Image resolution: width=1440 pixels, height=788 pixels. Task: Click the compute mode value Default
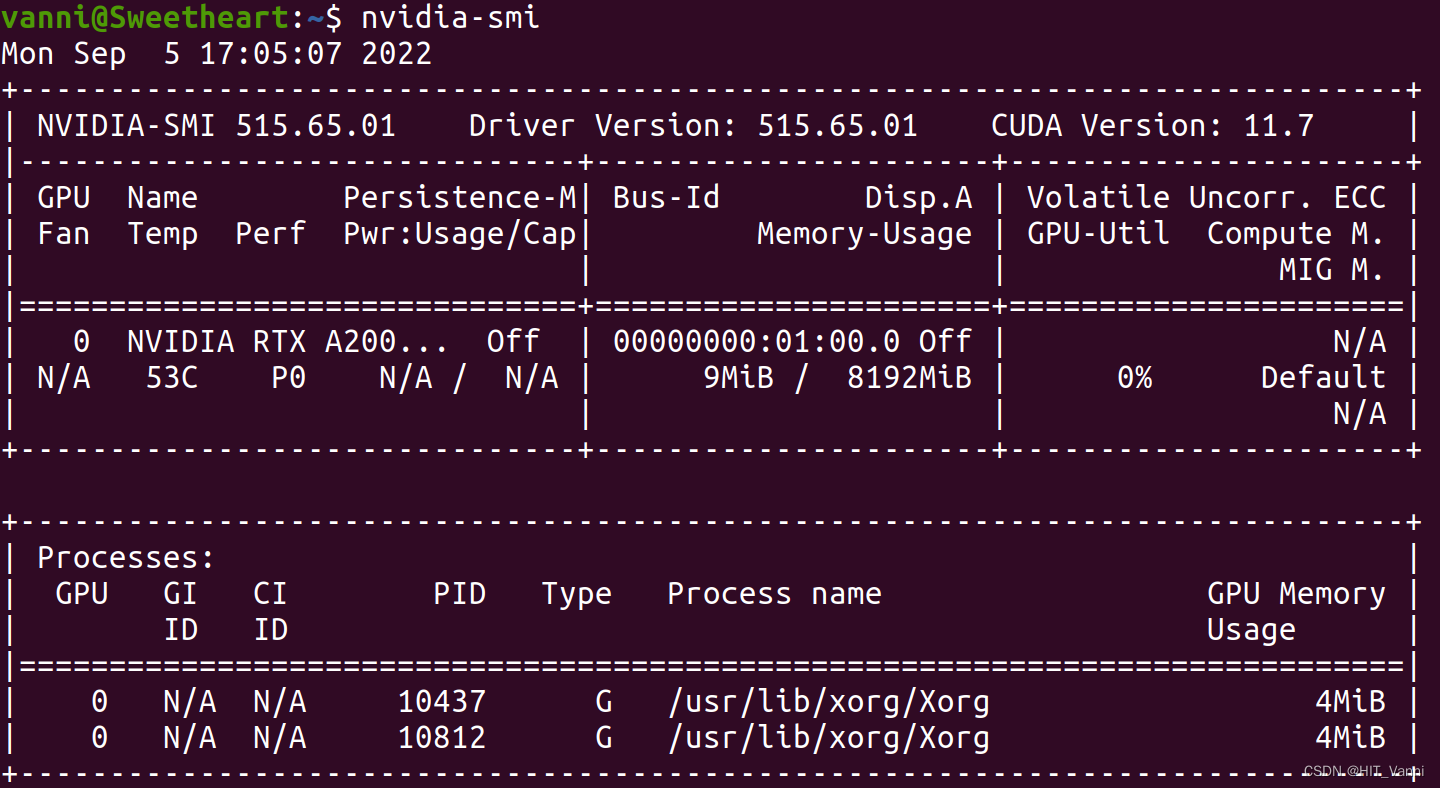(x=1323, y=377)
